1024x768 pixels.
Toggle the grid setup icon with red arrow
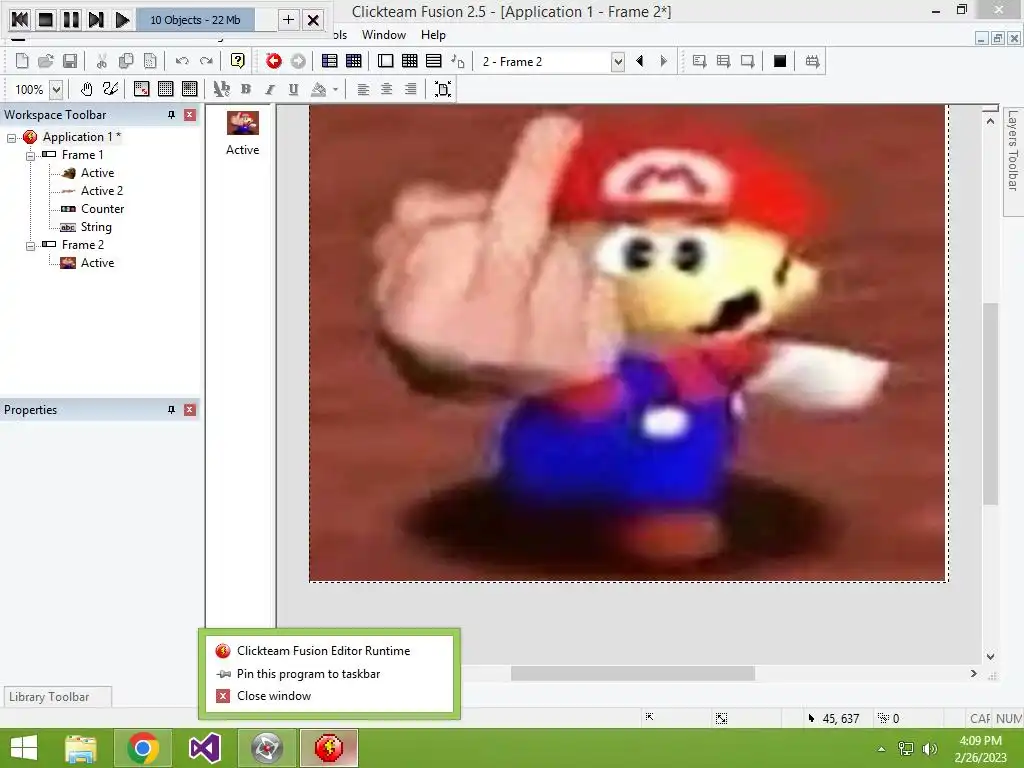141,89
